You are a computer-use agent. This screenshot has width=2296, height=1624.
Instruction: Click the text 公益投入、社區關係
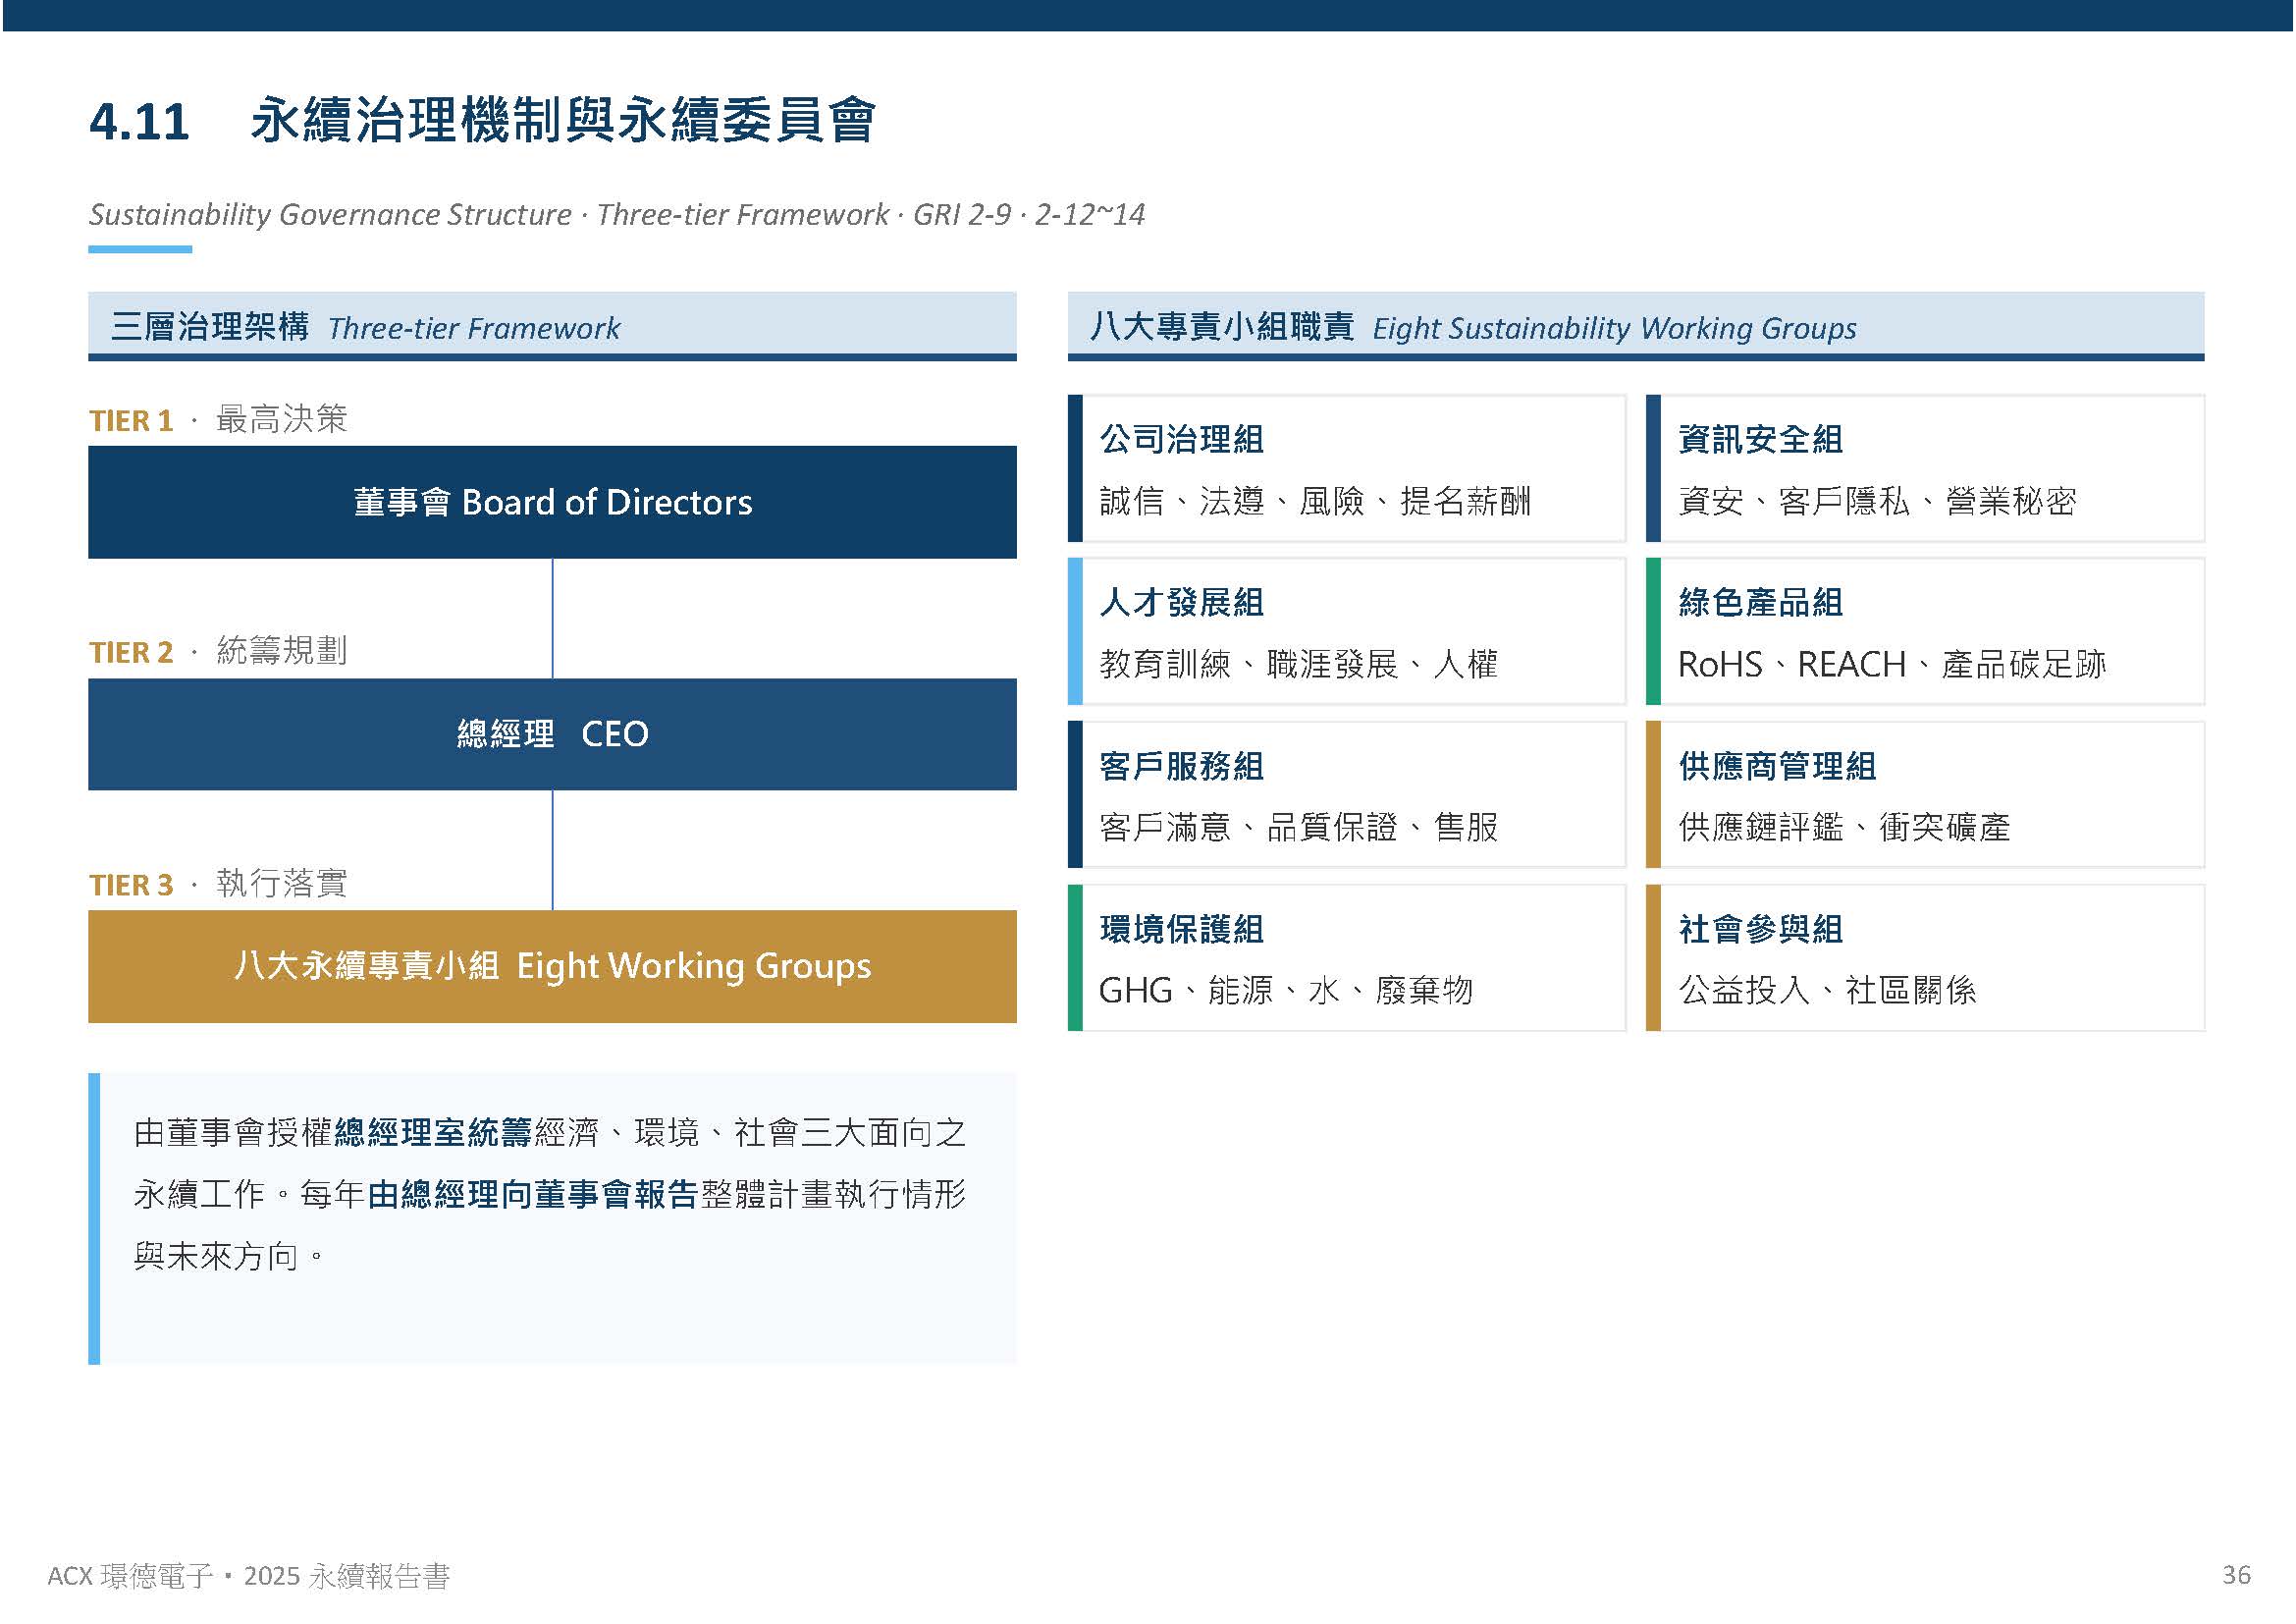1827,990
